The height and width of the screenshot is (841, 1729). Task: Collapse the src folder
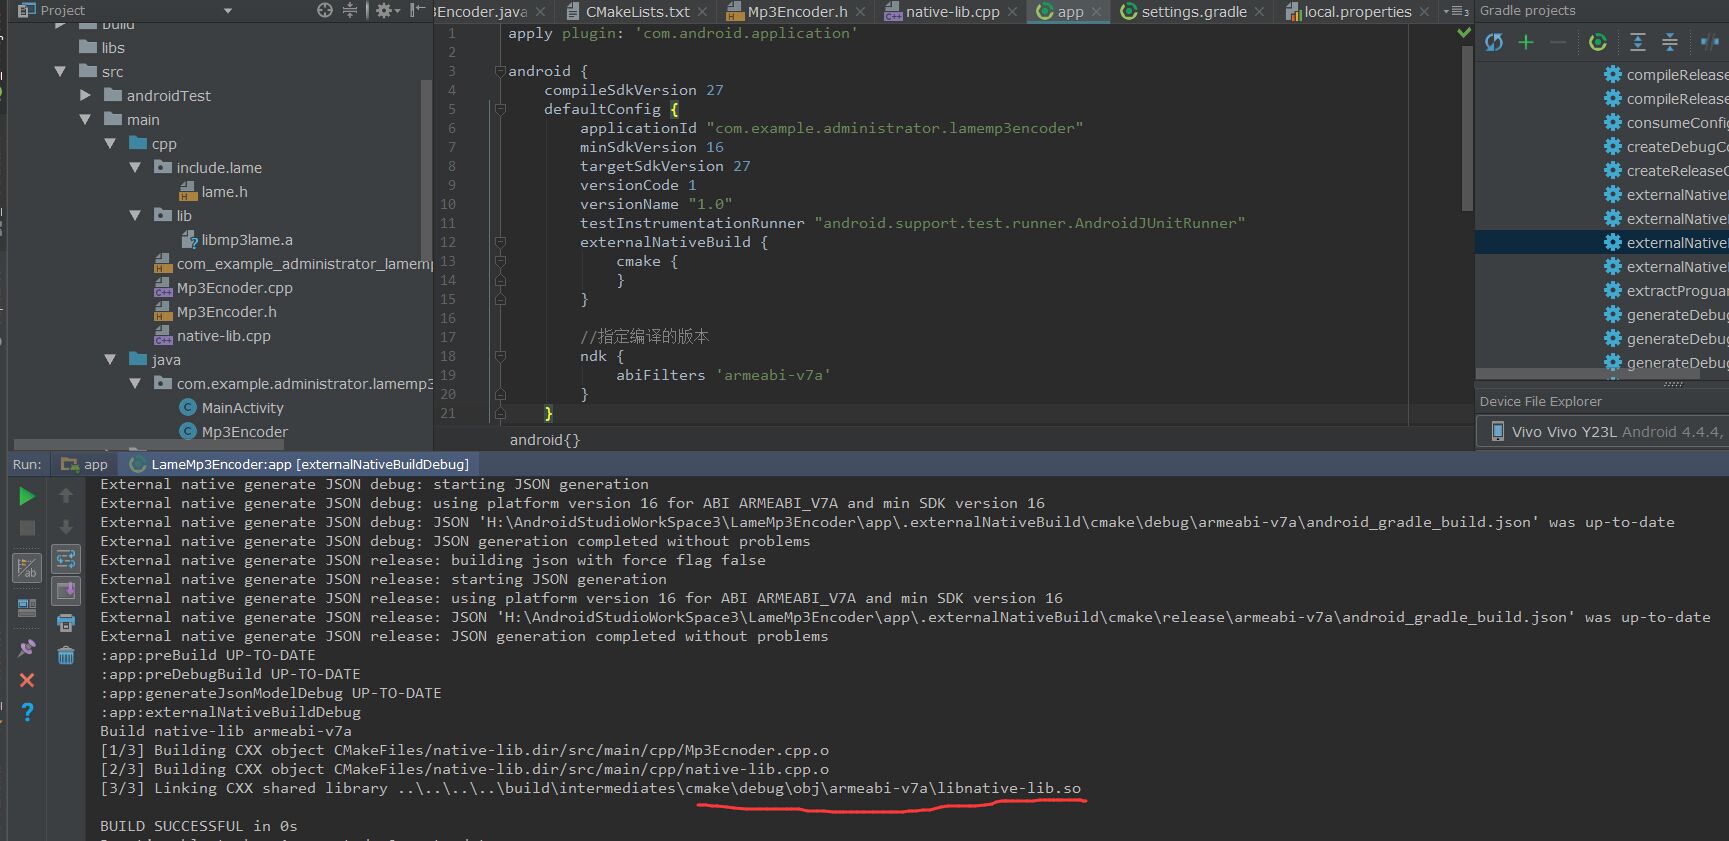coord(60,71)
